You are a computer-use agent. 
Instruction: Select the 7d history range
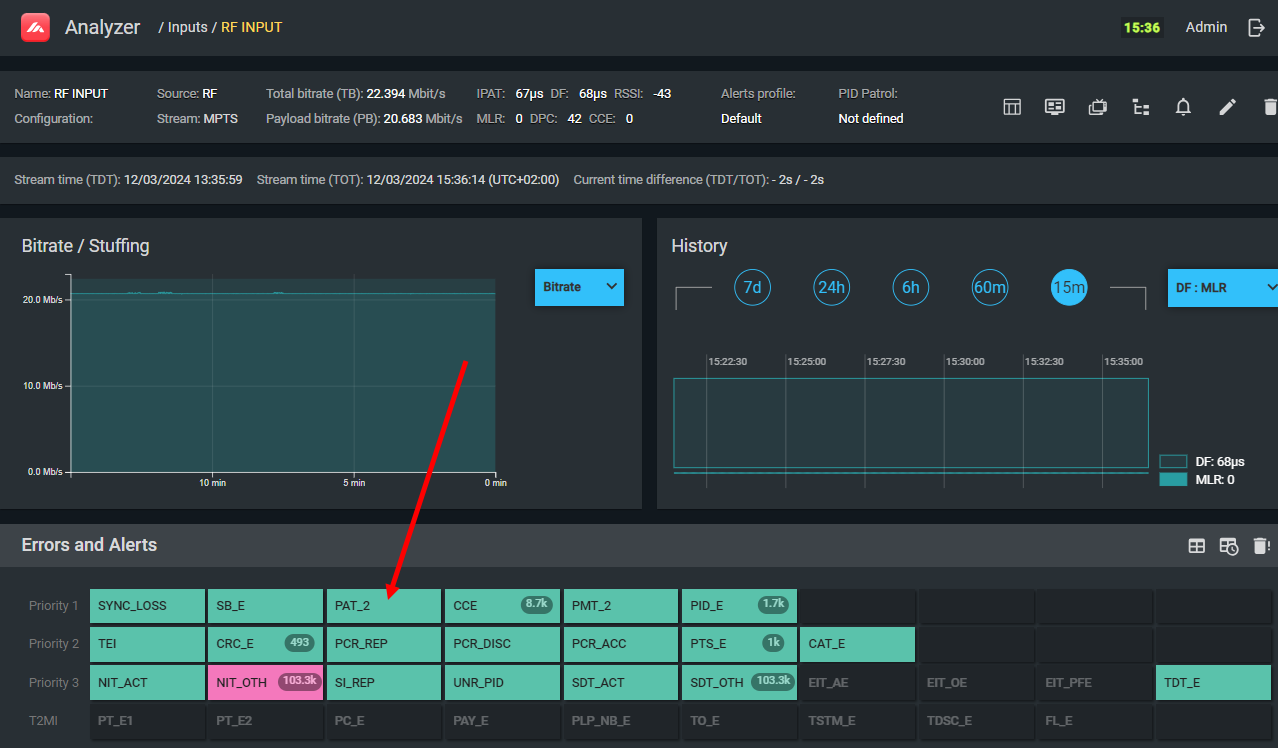pyautogui.click(x=752, y=288)
